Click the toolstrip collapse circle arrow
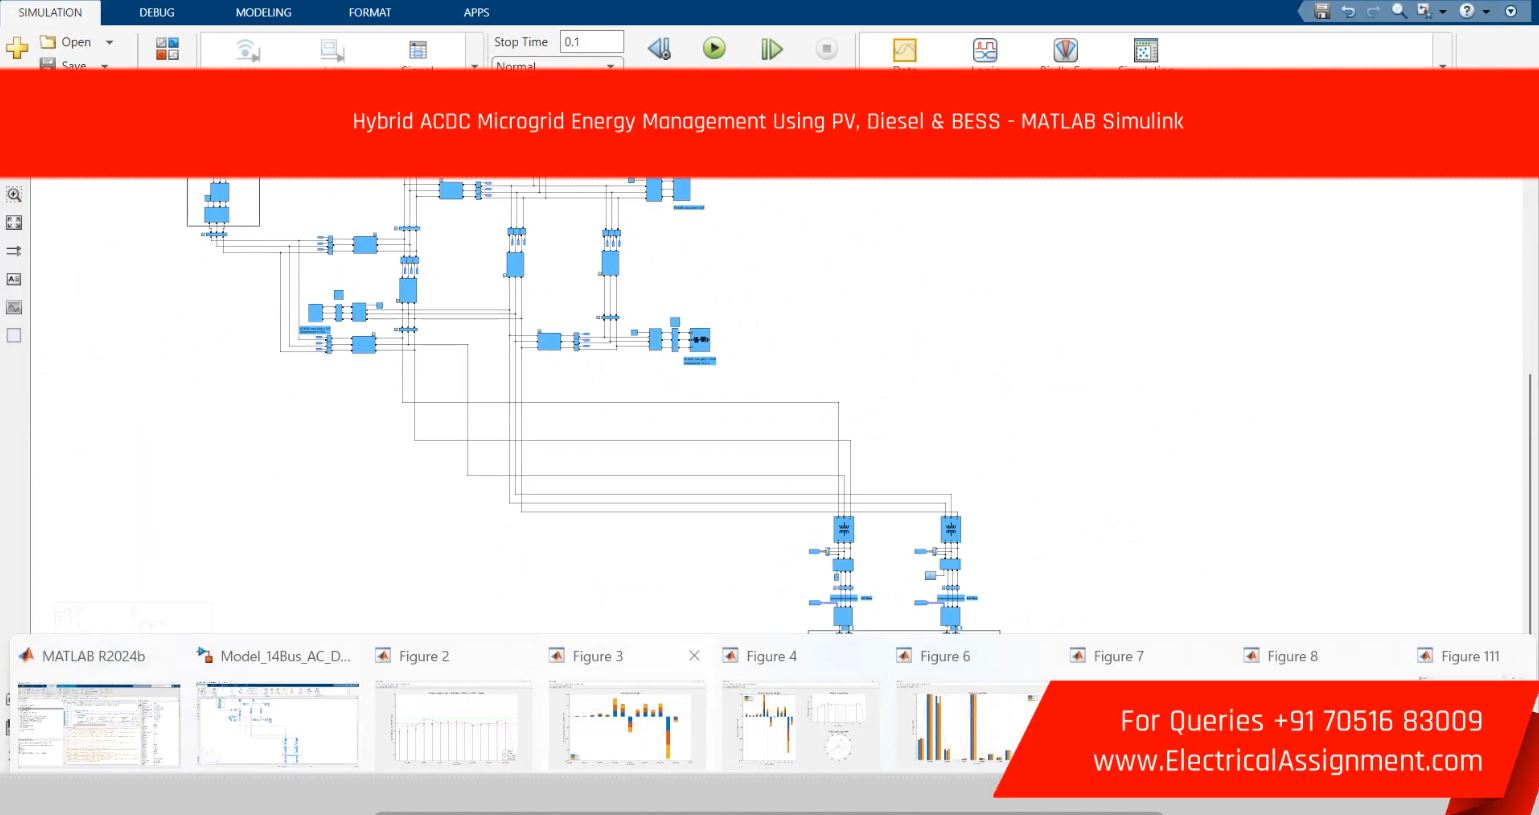Viewport: 1539px width, 815px height. (1511, 11)
